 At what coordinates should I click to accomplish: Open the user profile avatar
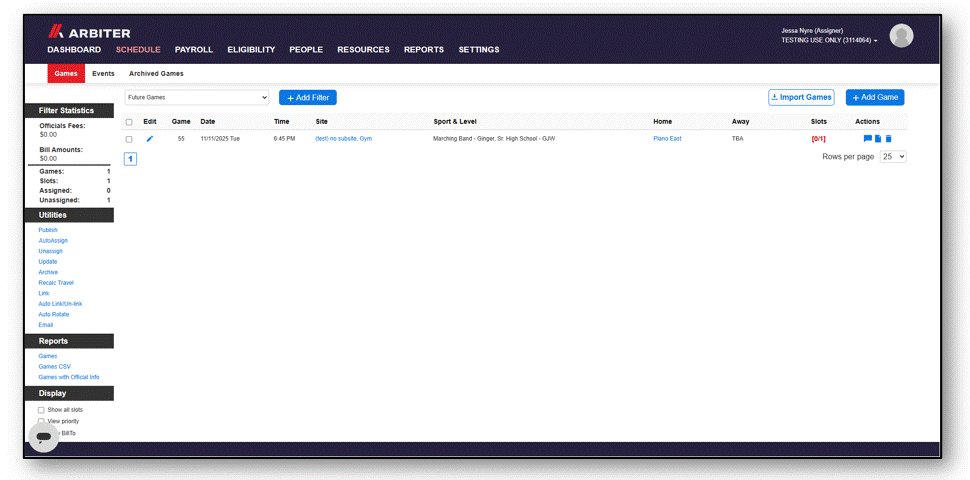coord(901,36)
